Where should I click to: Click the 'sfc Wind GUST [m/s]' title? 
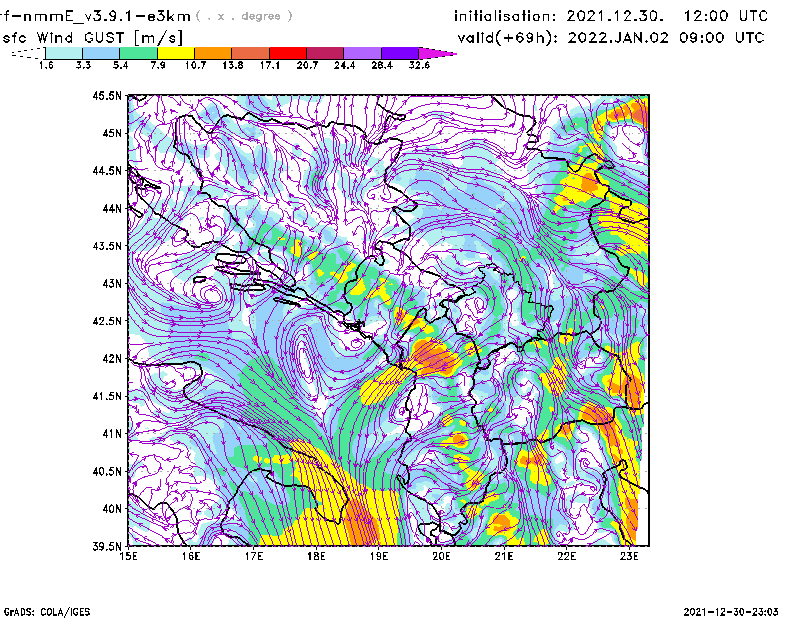93,38
